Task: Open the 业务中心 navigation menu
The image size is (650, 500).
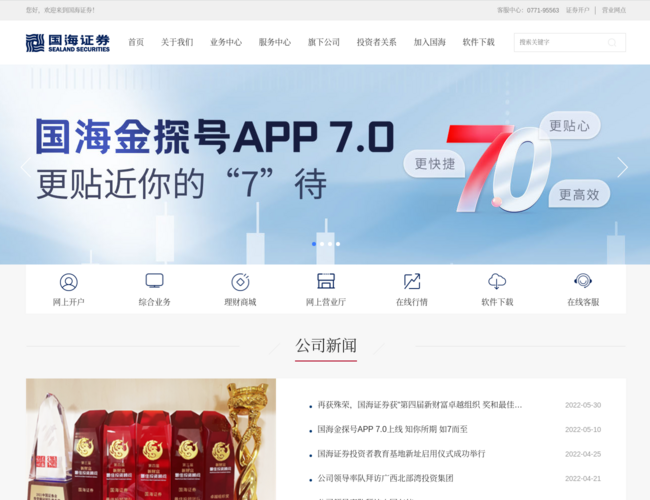Action: pyautogui.click(x=226, y=43)
